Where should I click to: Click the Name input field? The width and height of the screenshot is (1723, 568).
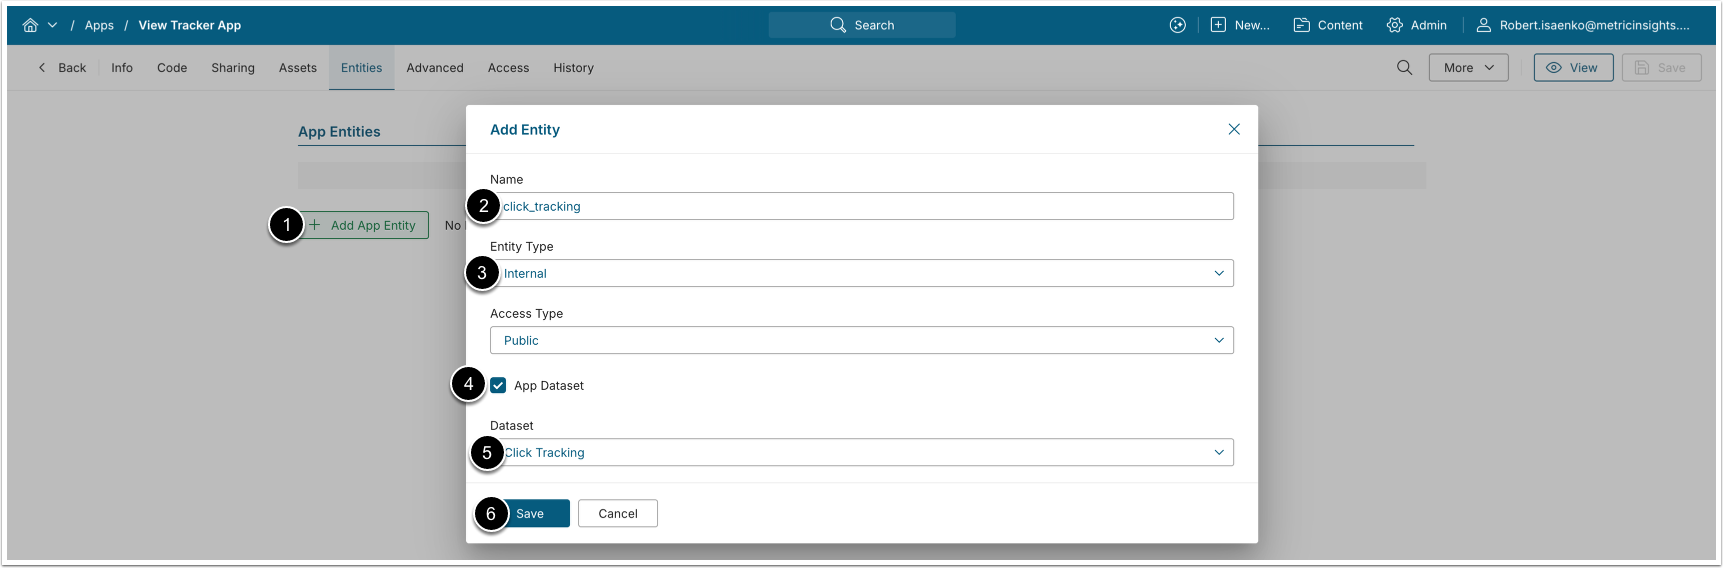862,206
